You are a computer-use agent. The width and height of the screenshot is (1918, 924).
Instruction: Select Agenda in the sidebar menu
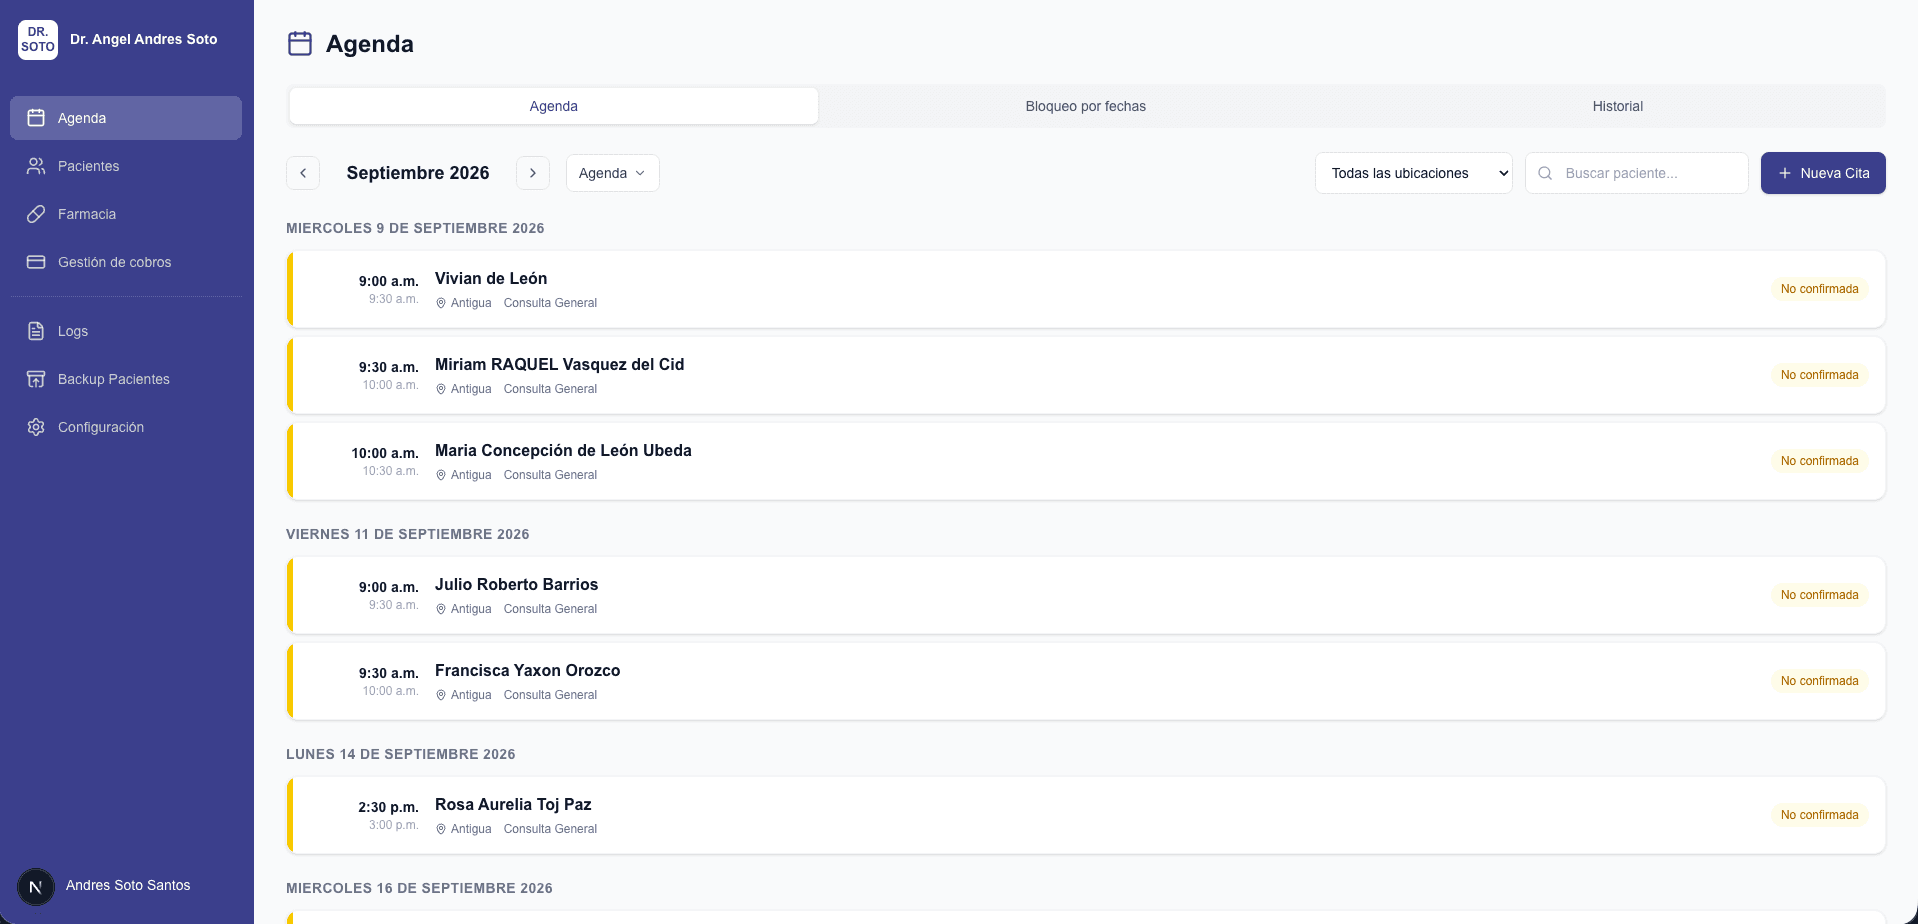click(x=126, y=118)
